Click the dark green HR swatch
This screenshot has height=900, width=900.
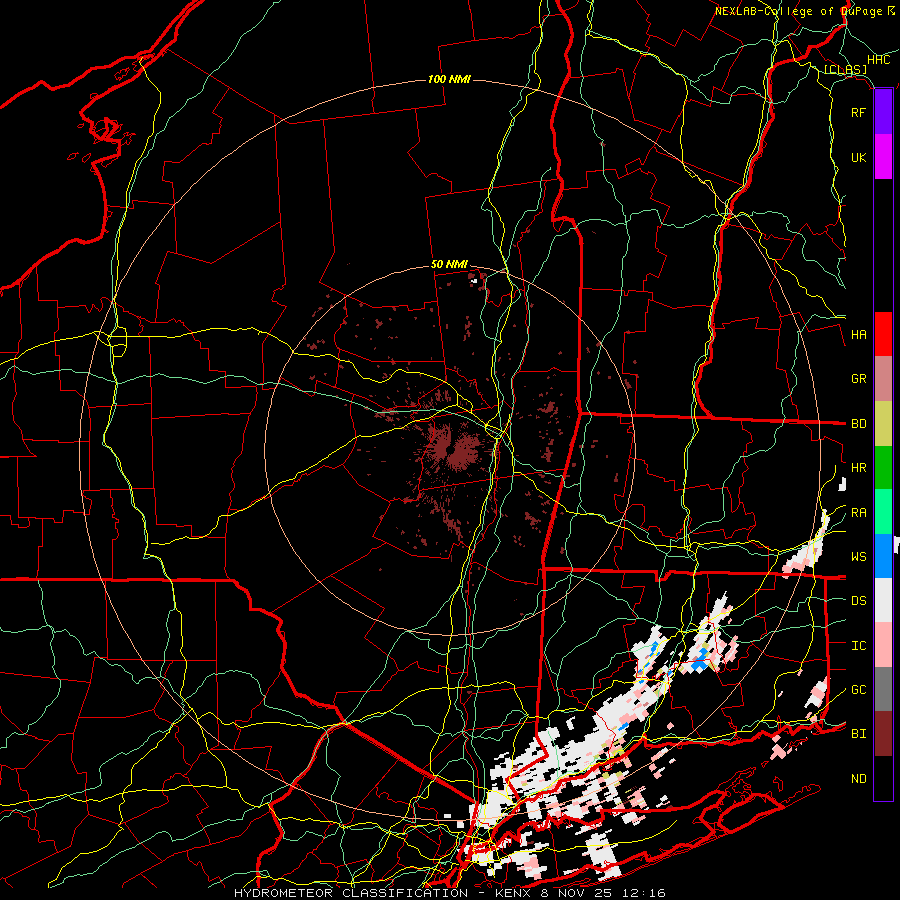click(x=883, y=468)
